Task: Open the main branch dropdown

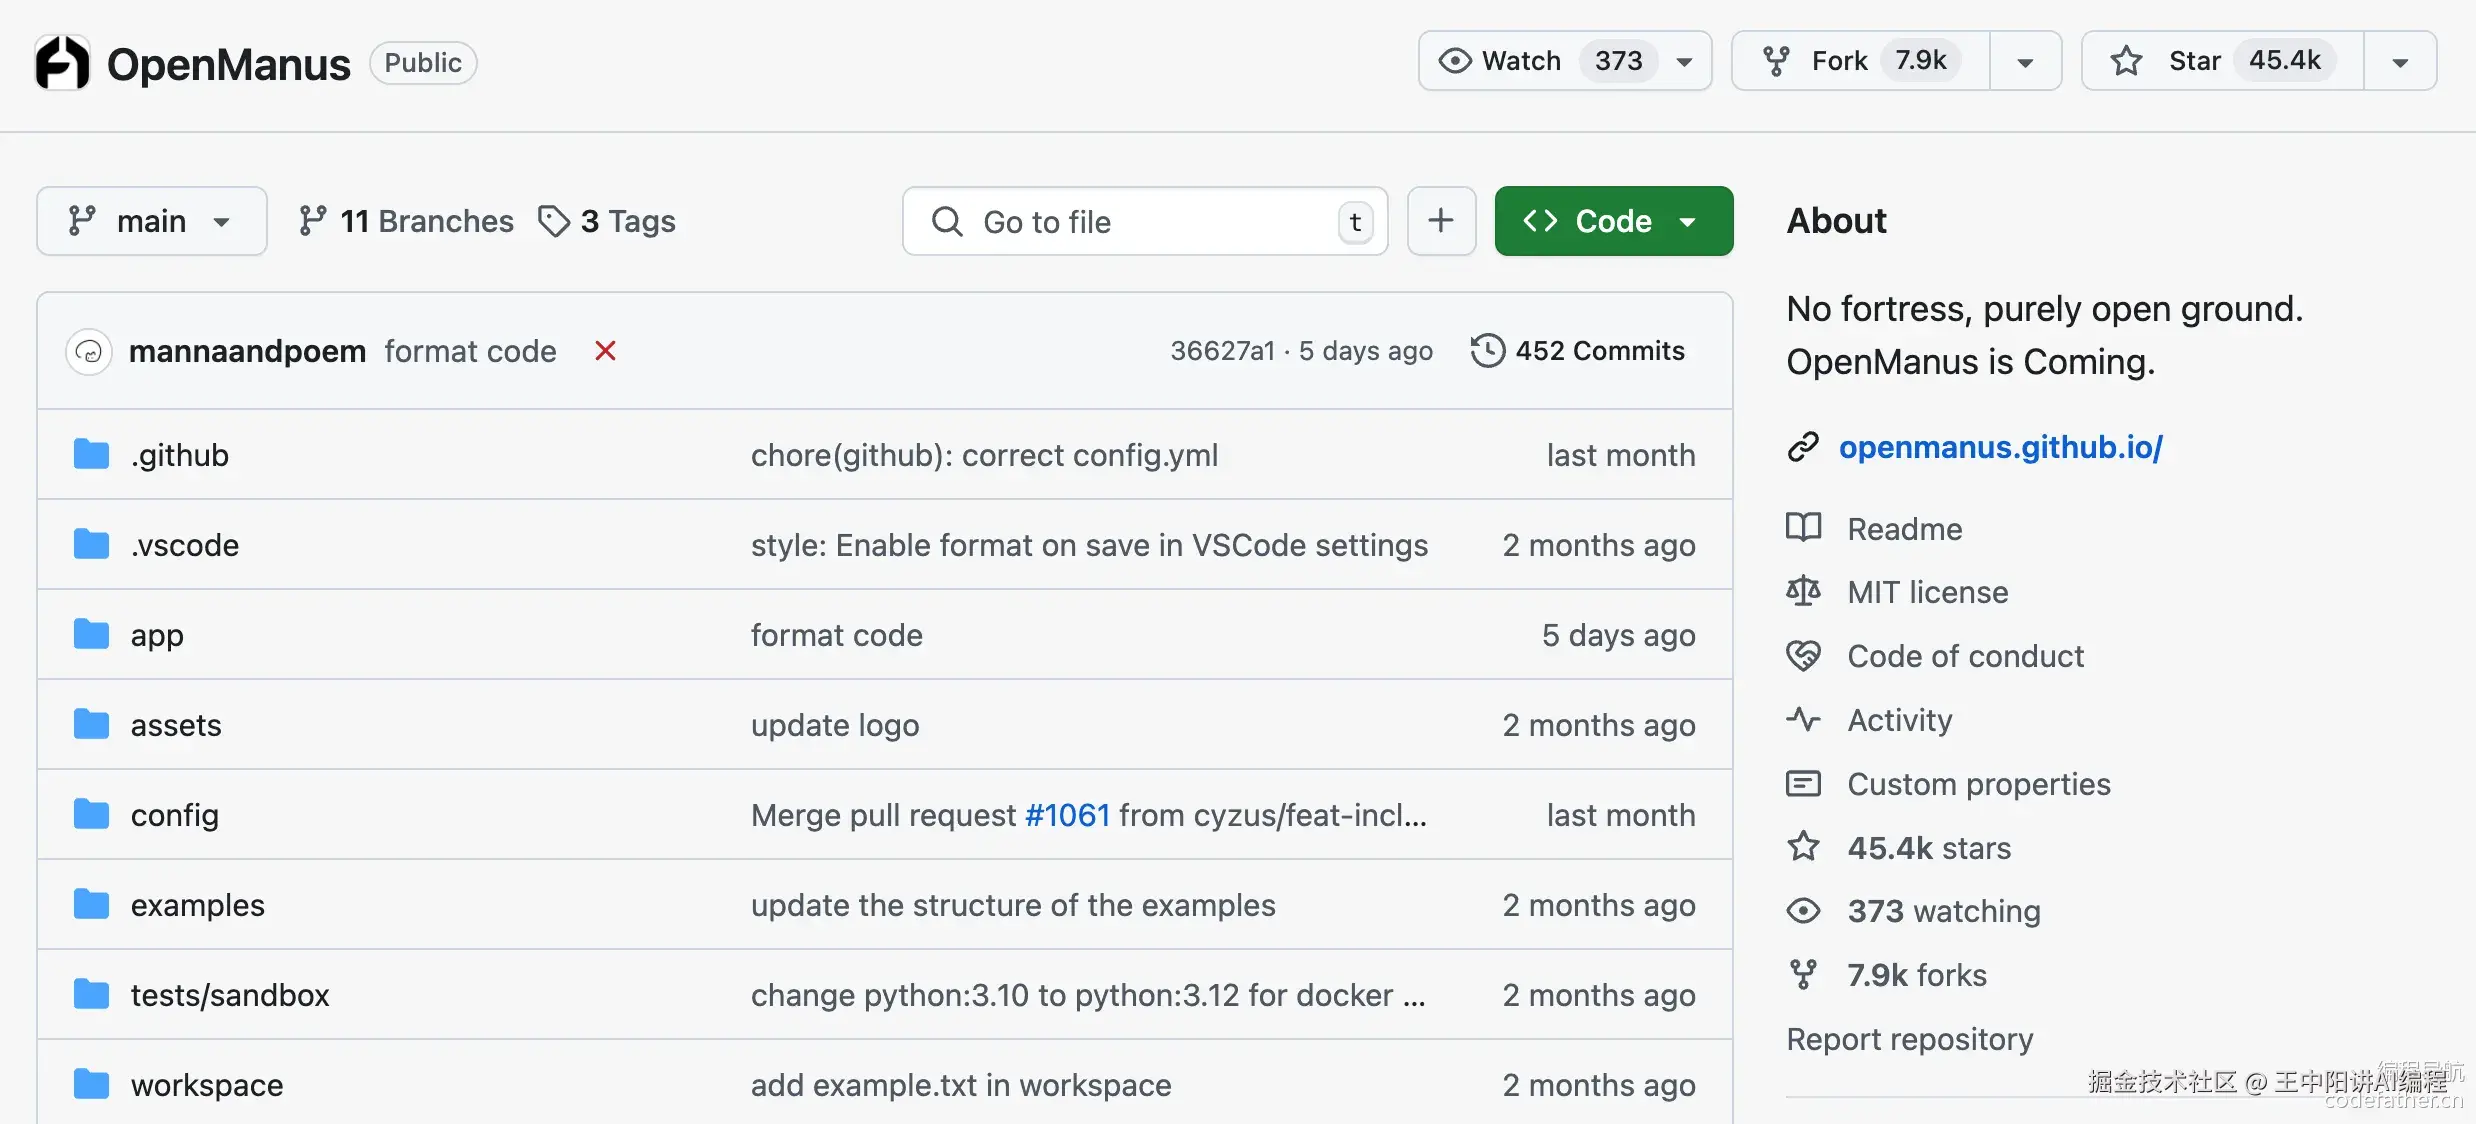Action: [x=152, y=221]
